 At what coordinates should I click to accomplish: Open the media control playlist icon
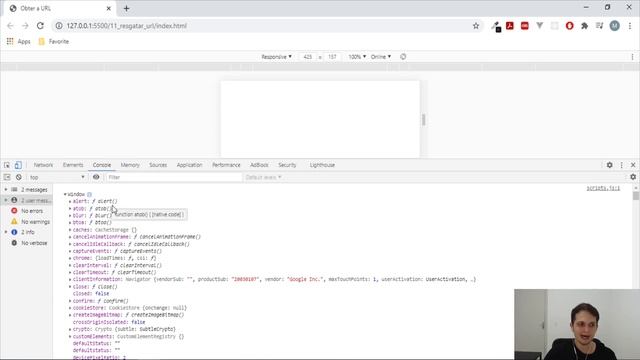tap(599, 26)
